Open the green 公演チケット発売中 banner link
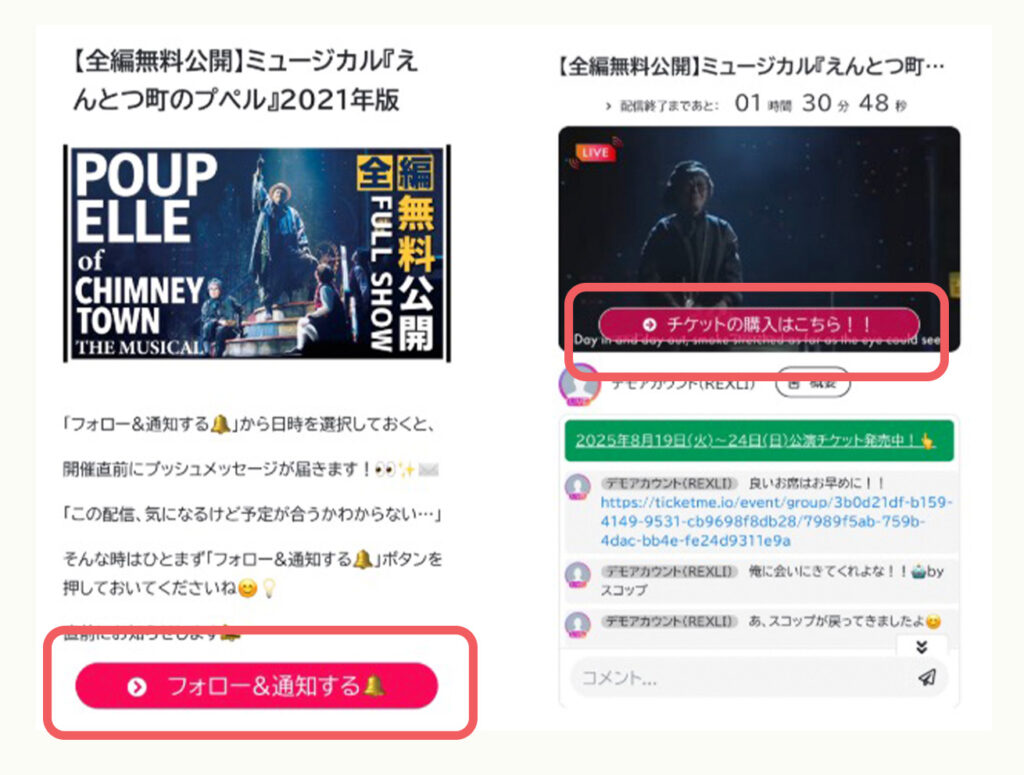Image resolution: width=1024 pixels, height=775 pixels. pyautogui.click(x=759, y=441)
